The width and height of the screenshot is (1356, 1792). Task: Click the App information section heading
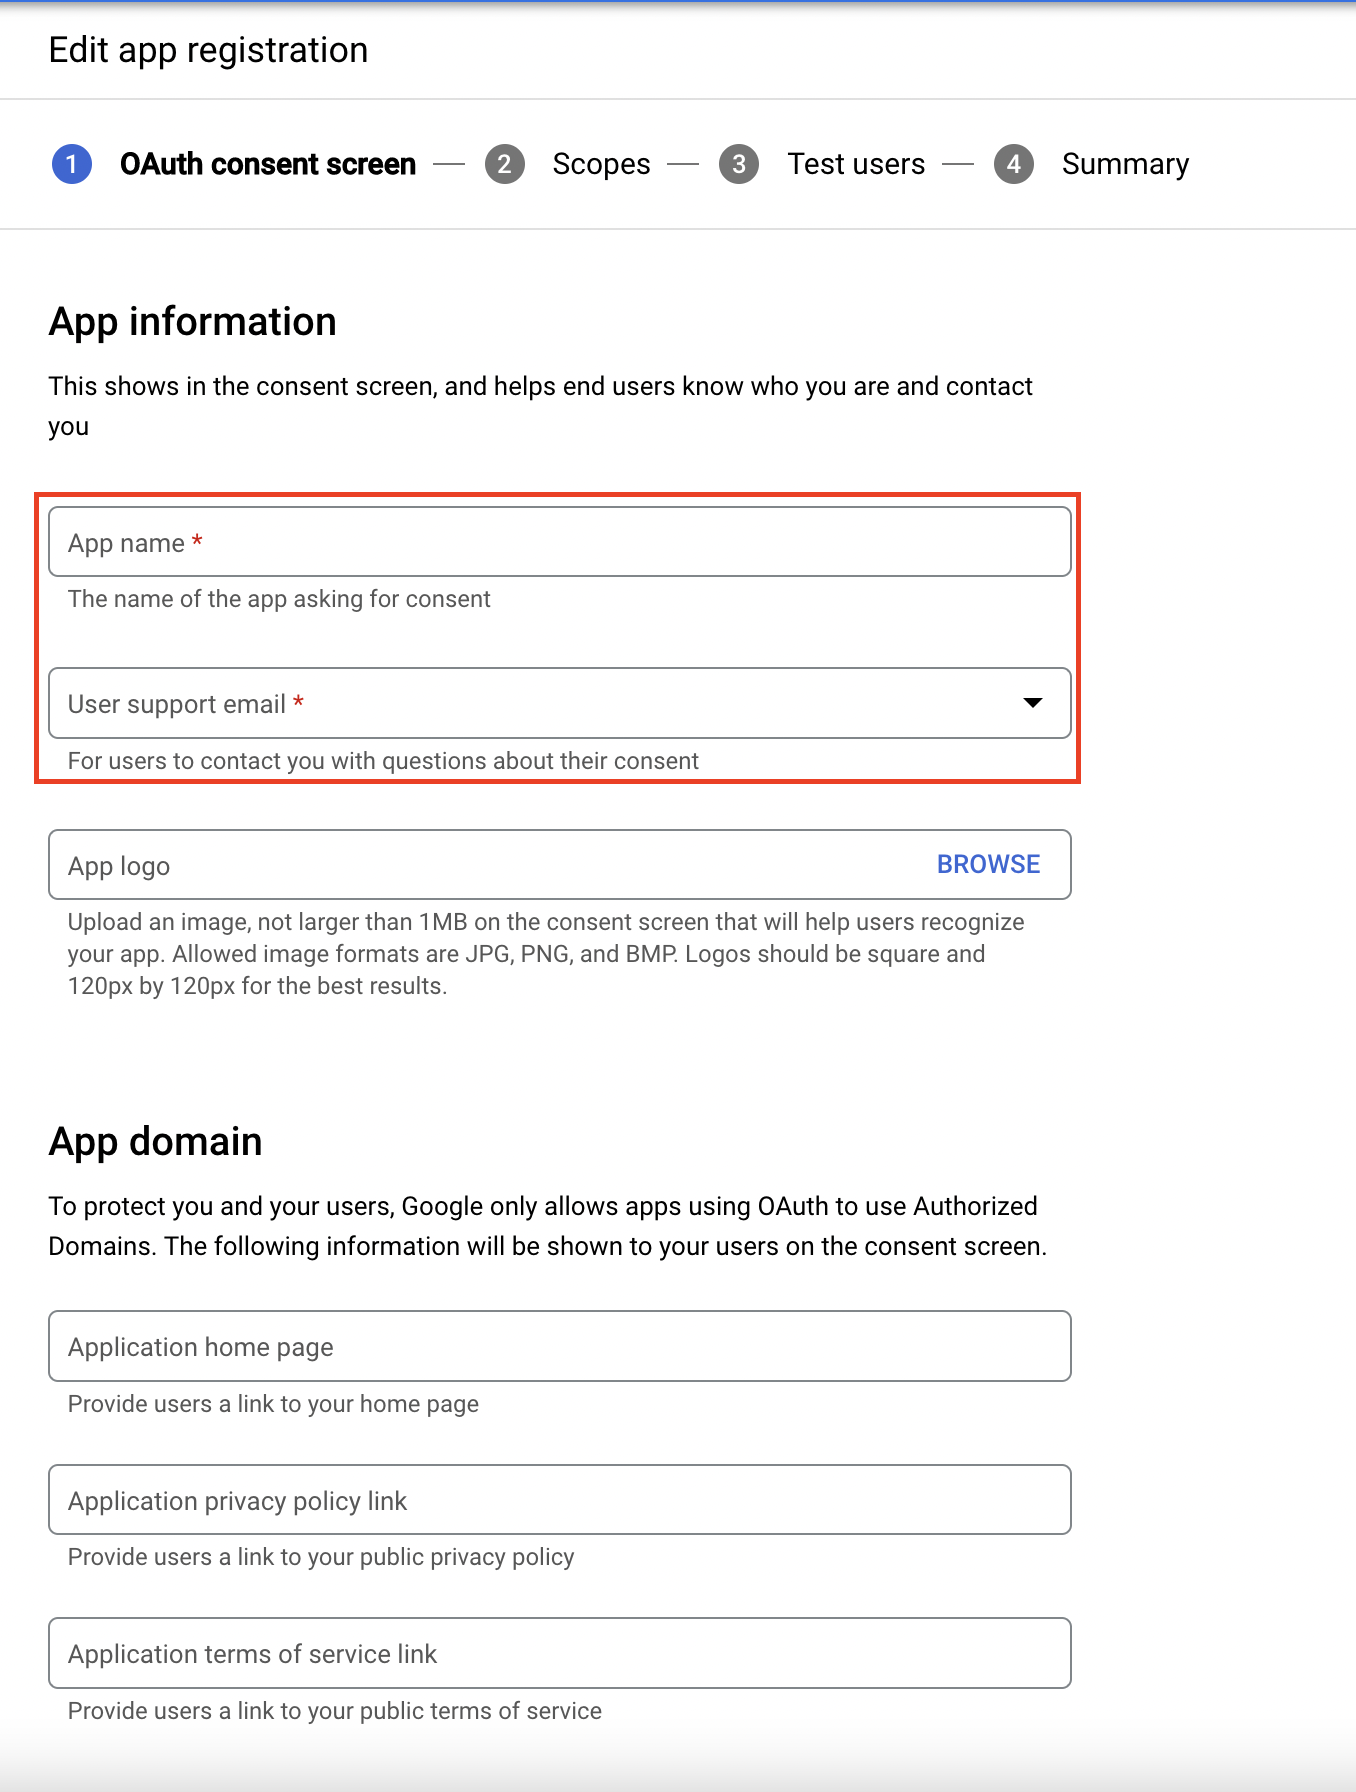click(x=192, y=321)
